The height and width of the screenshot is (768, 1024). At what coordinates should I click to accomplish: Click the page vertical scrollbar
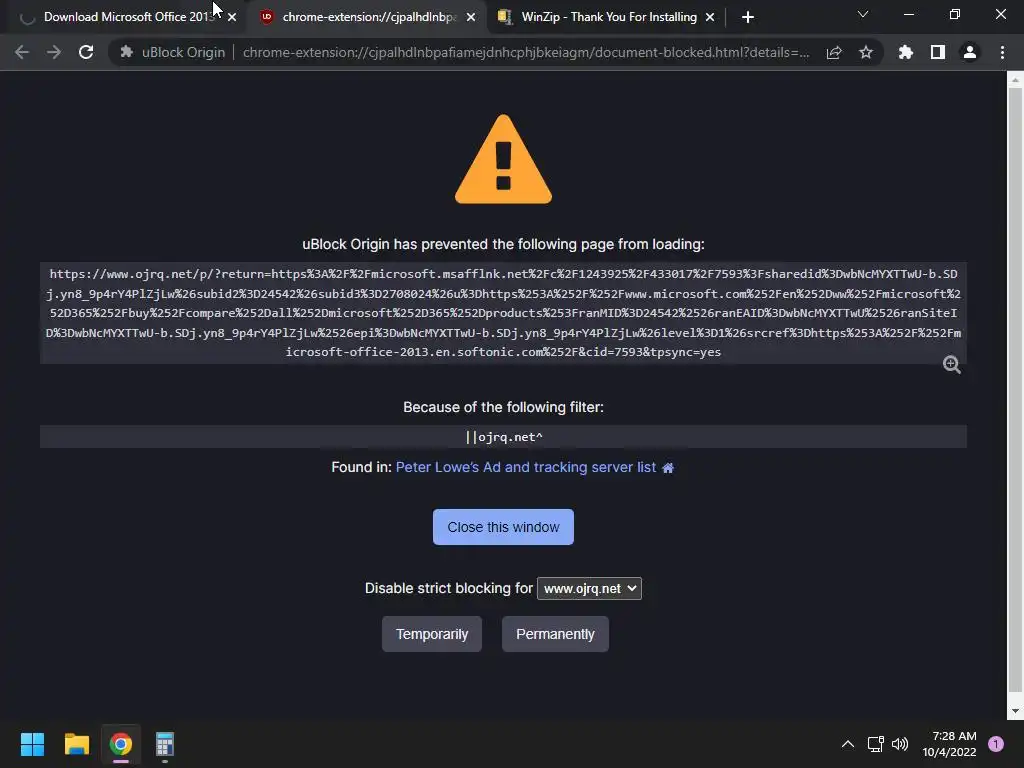(1015, 392)
